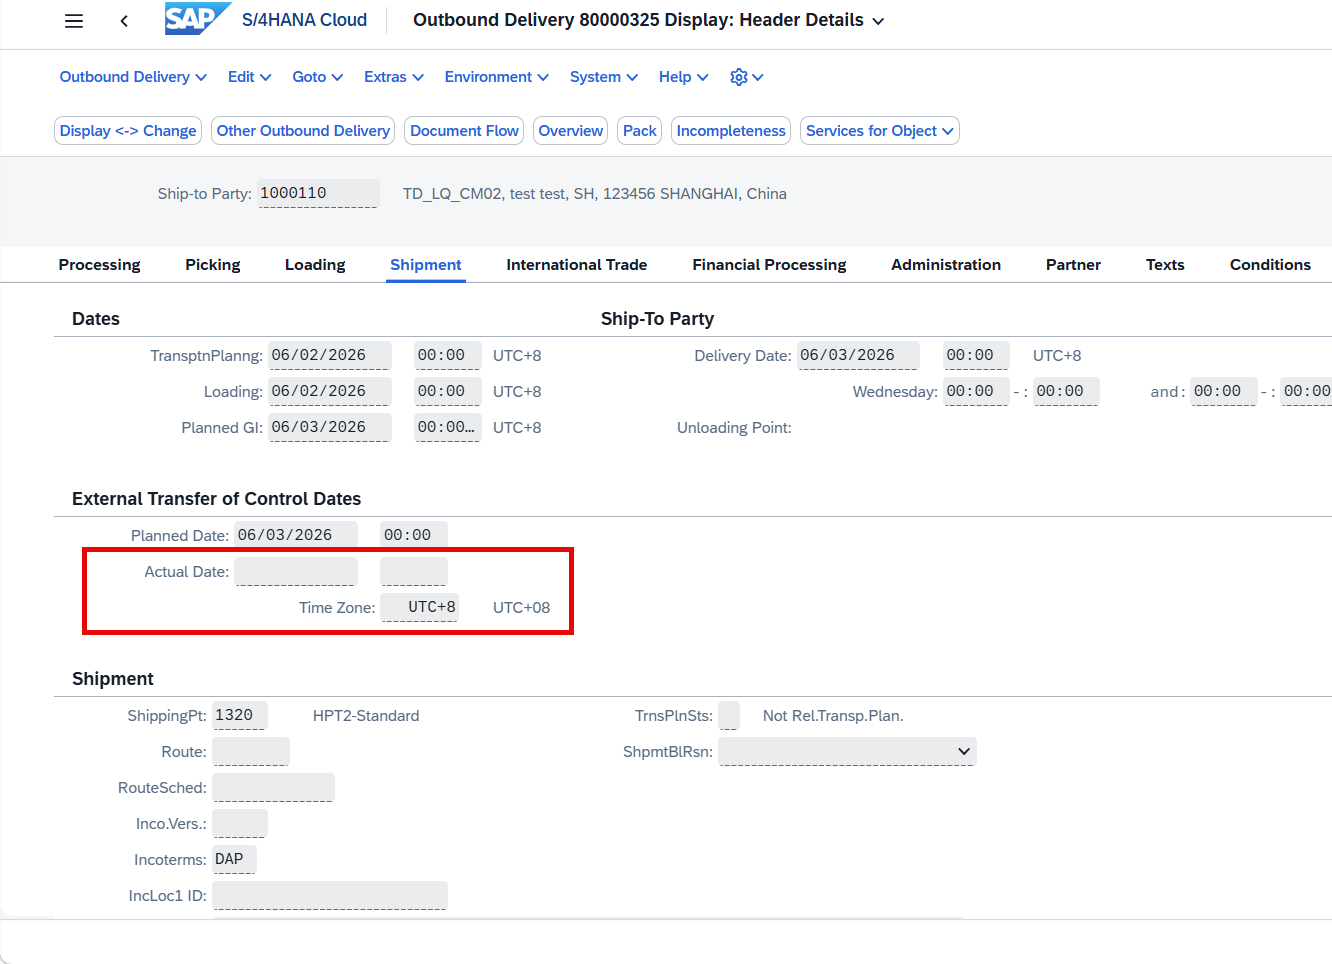Image resolution: width=1332 pixels, height=964 pixels.
Task: Click the Inco.Vers. field
Action: tap(240, 823)
